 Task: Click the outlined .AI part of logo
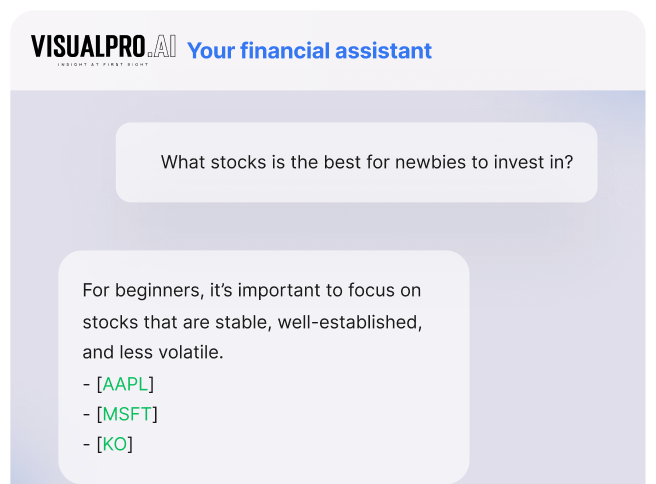pos(161,46)
